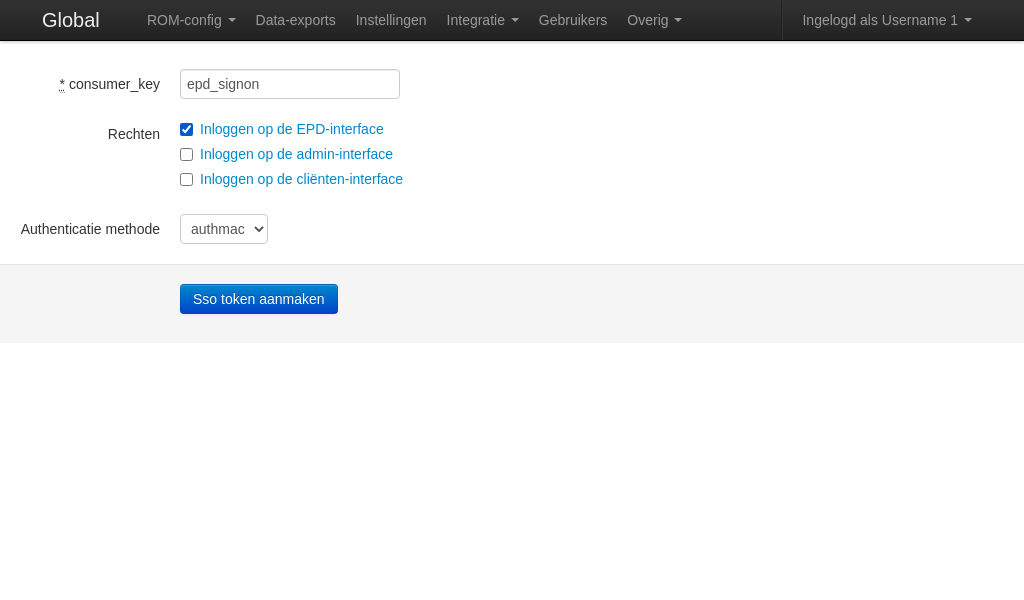Image resolution: width=1024 pixels, height=600 pixels.
Task: Click the 'Inloggen op de admin-interface' label text
Action: 296,154
